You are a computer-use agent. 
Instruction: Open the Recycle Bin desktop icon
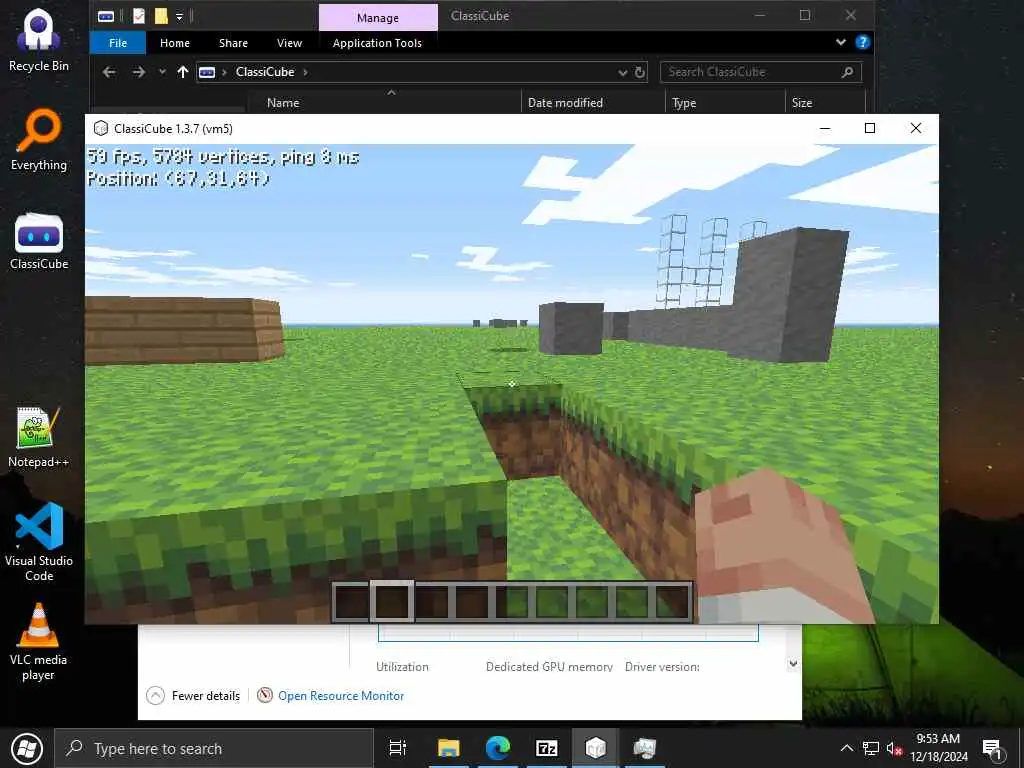click(39, 40)
